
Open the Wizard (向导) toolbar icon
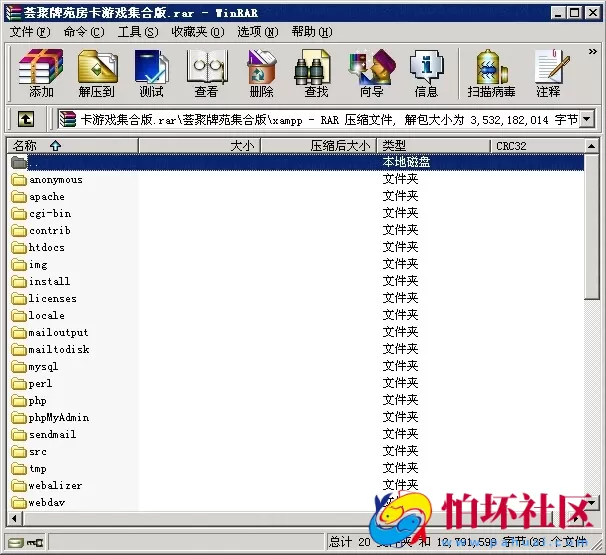(x=372, y=73)
